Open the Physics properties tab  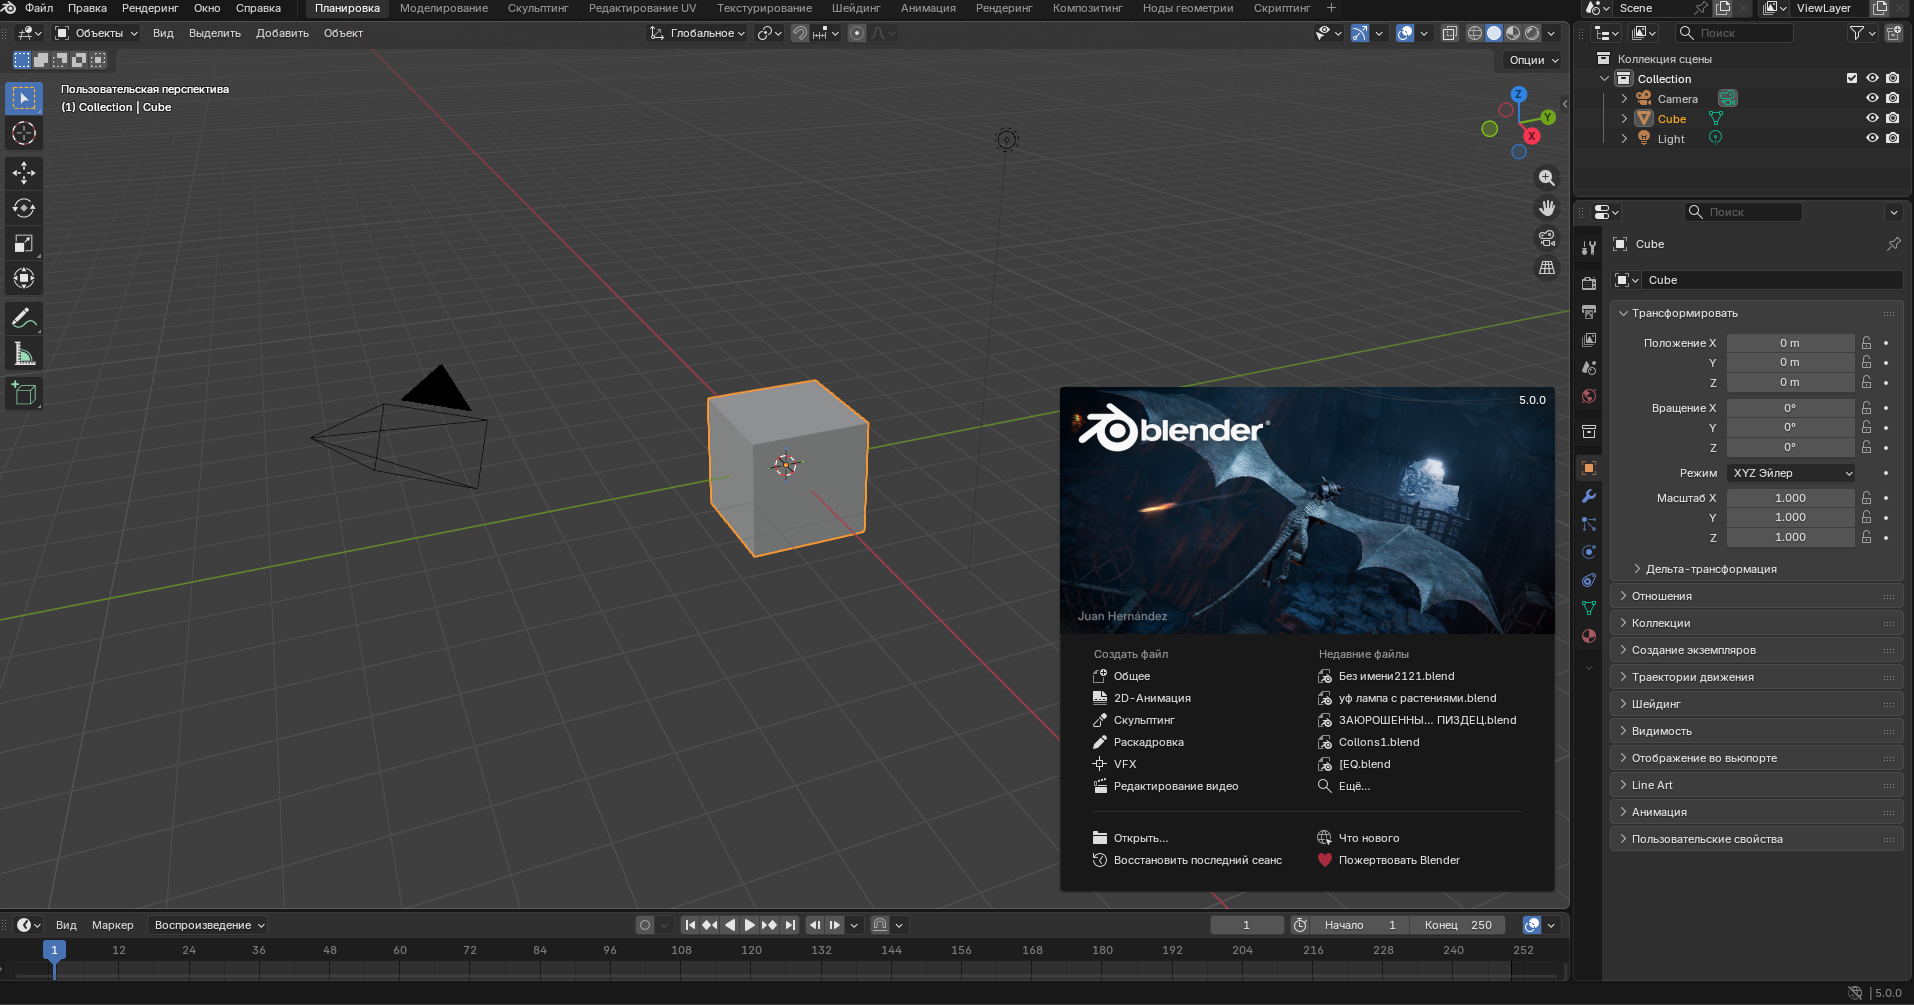(x=1589, y=552)
